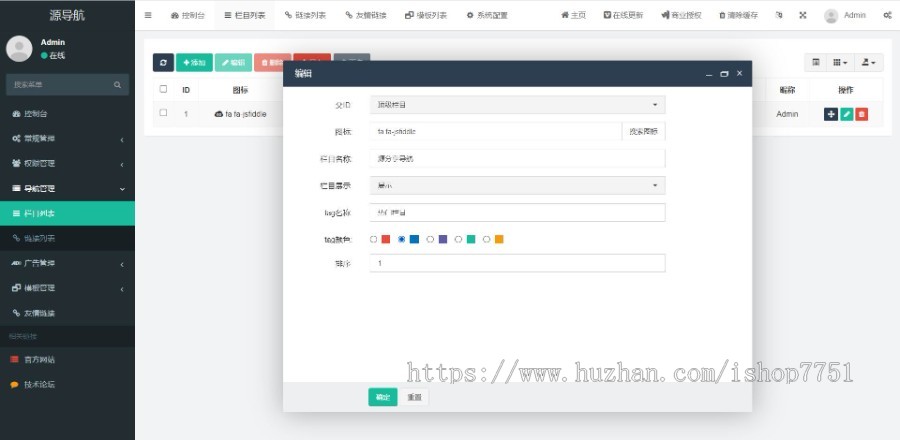Screen dimensions: 900x440
Task: Click the purple color swatch square
Action: coord(443,239)
